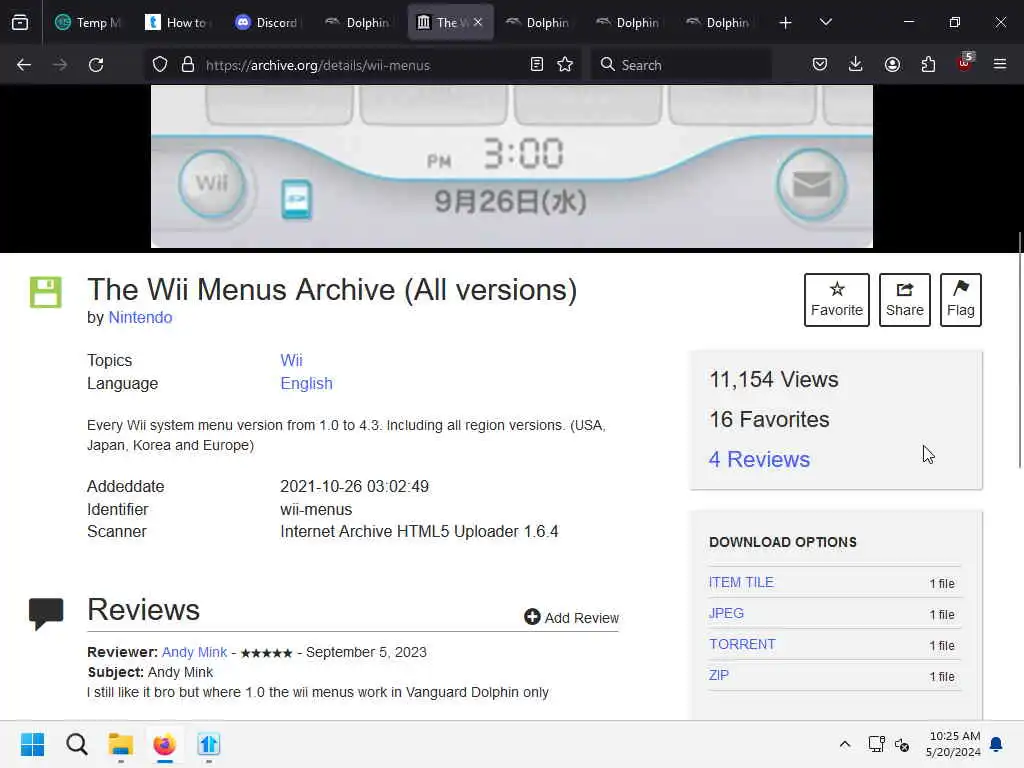Expand the list all tabs chevron

pos(825,22)
